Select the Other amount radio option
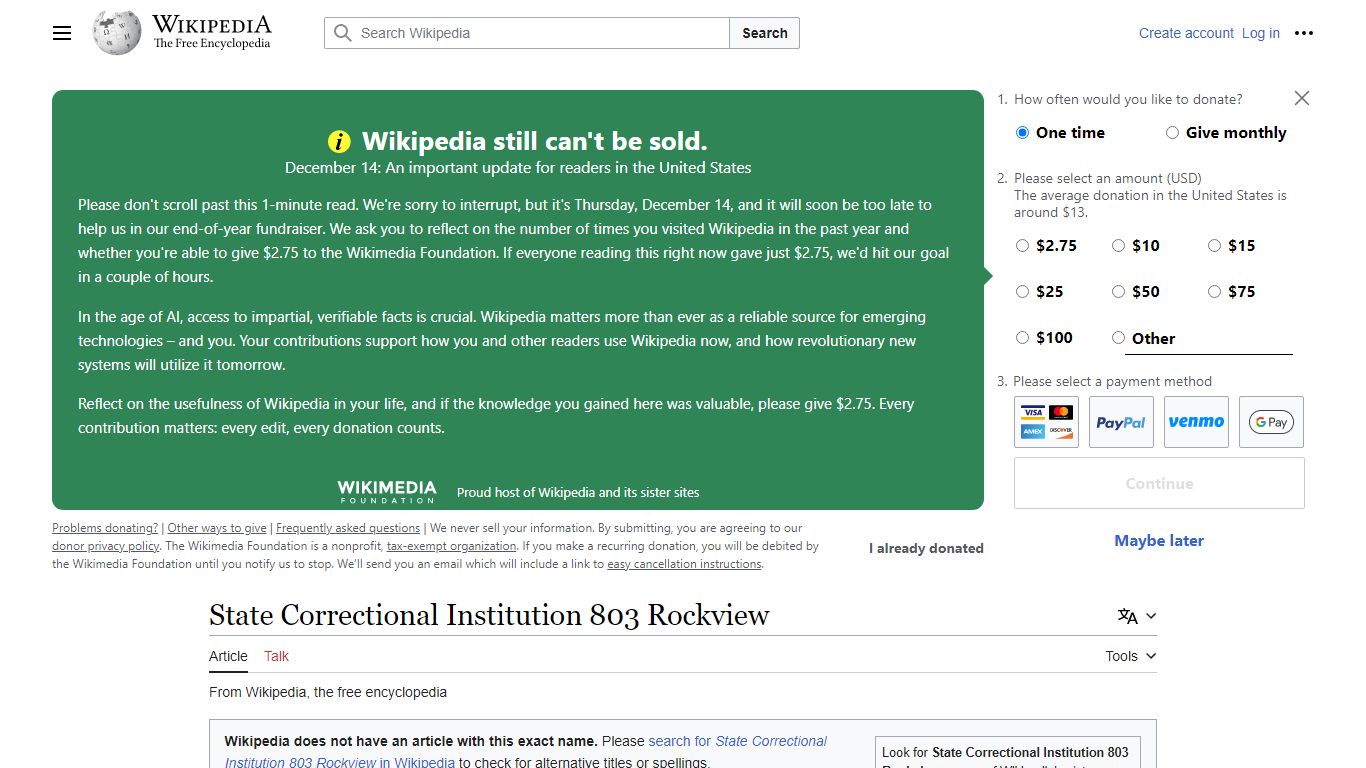The image size is (1366, 768). [1118, 338]
